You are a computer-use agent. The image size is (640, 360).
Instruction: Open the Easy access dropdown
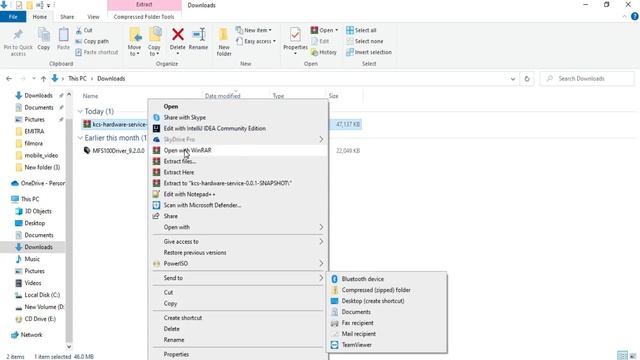pos(256,41)
